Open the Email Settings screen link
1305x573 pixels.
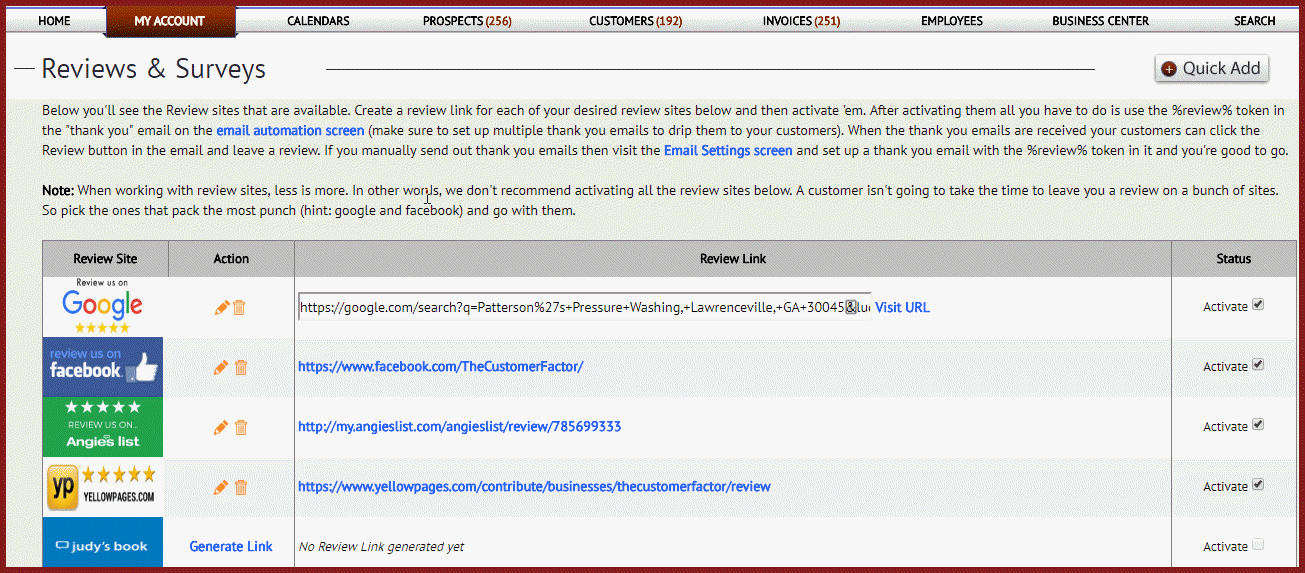click(728, 150)
